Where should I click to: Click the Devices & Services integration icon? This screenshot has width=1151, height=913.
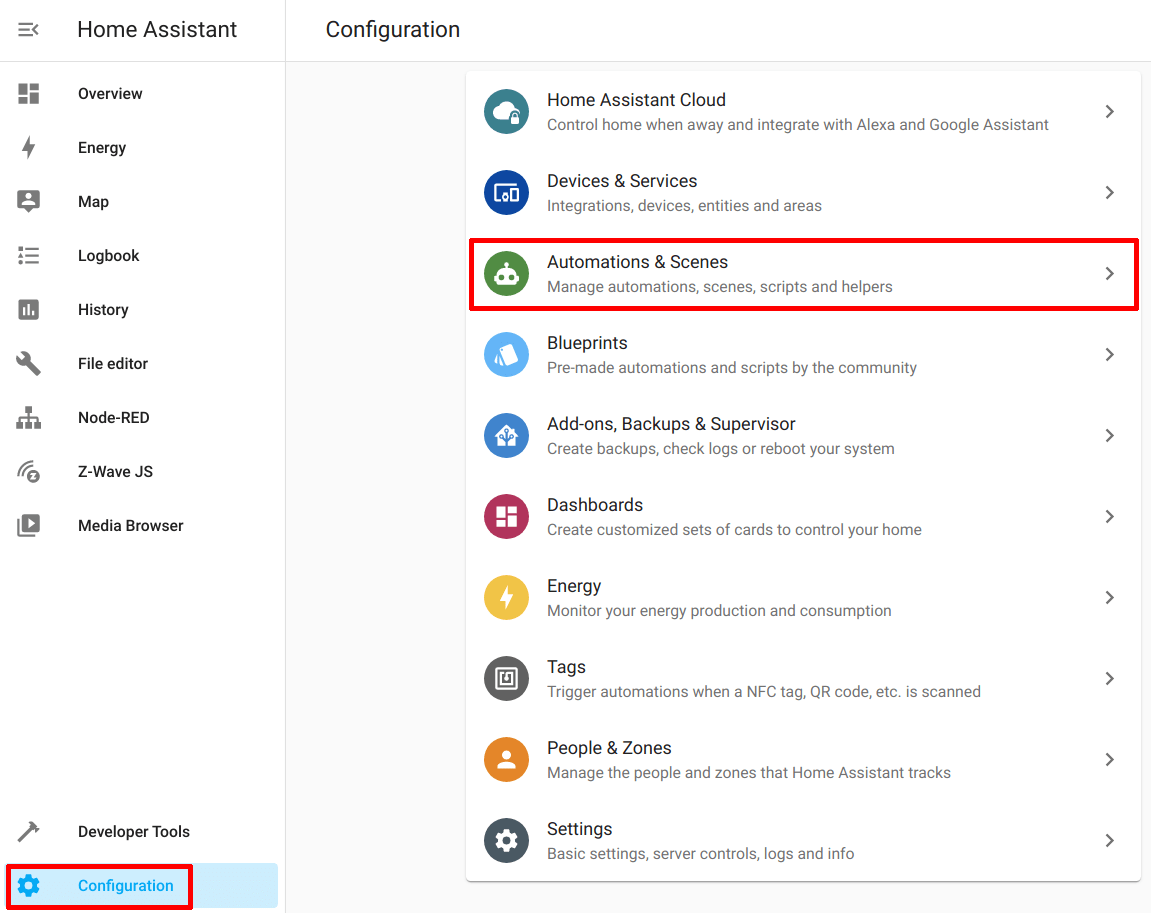point(506,192)
